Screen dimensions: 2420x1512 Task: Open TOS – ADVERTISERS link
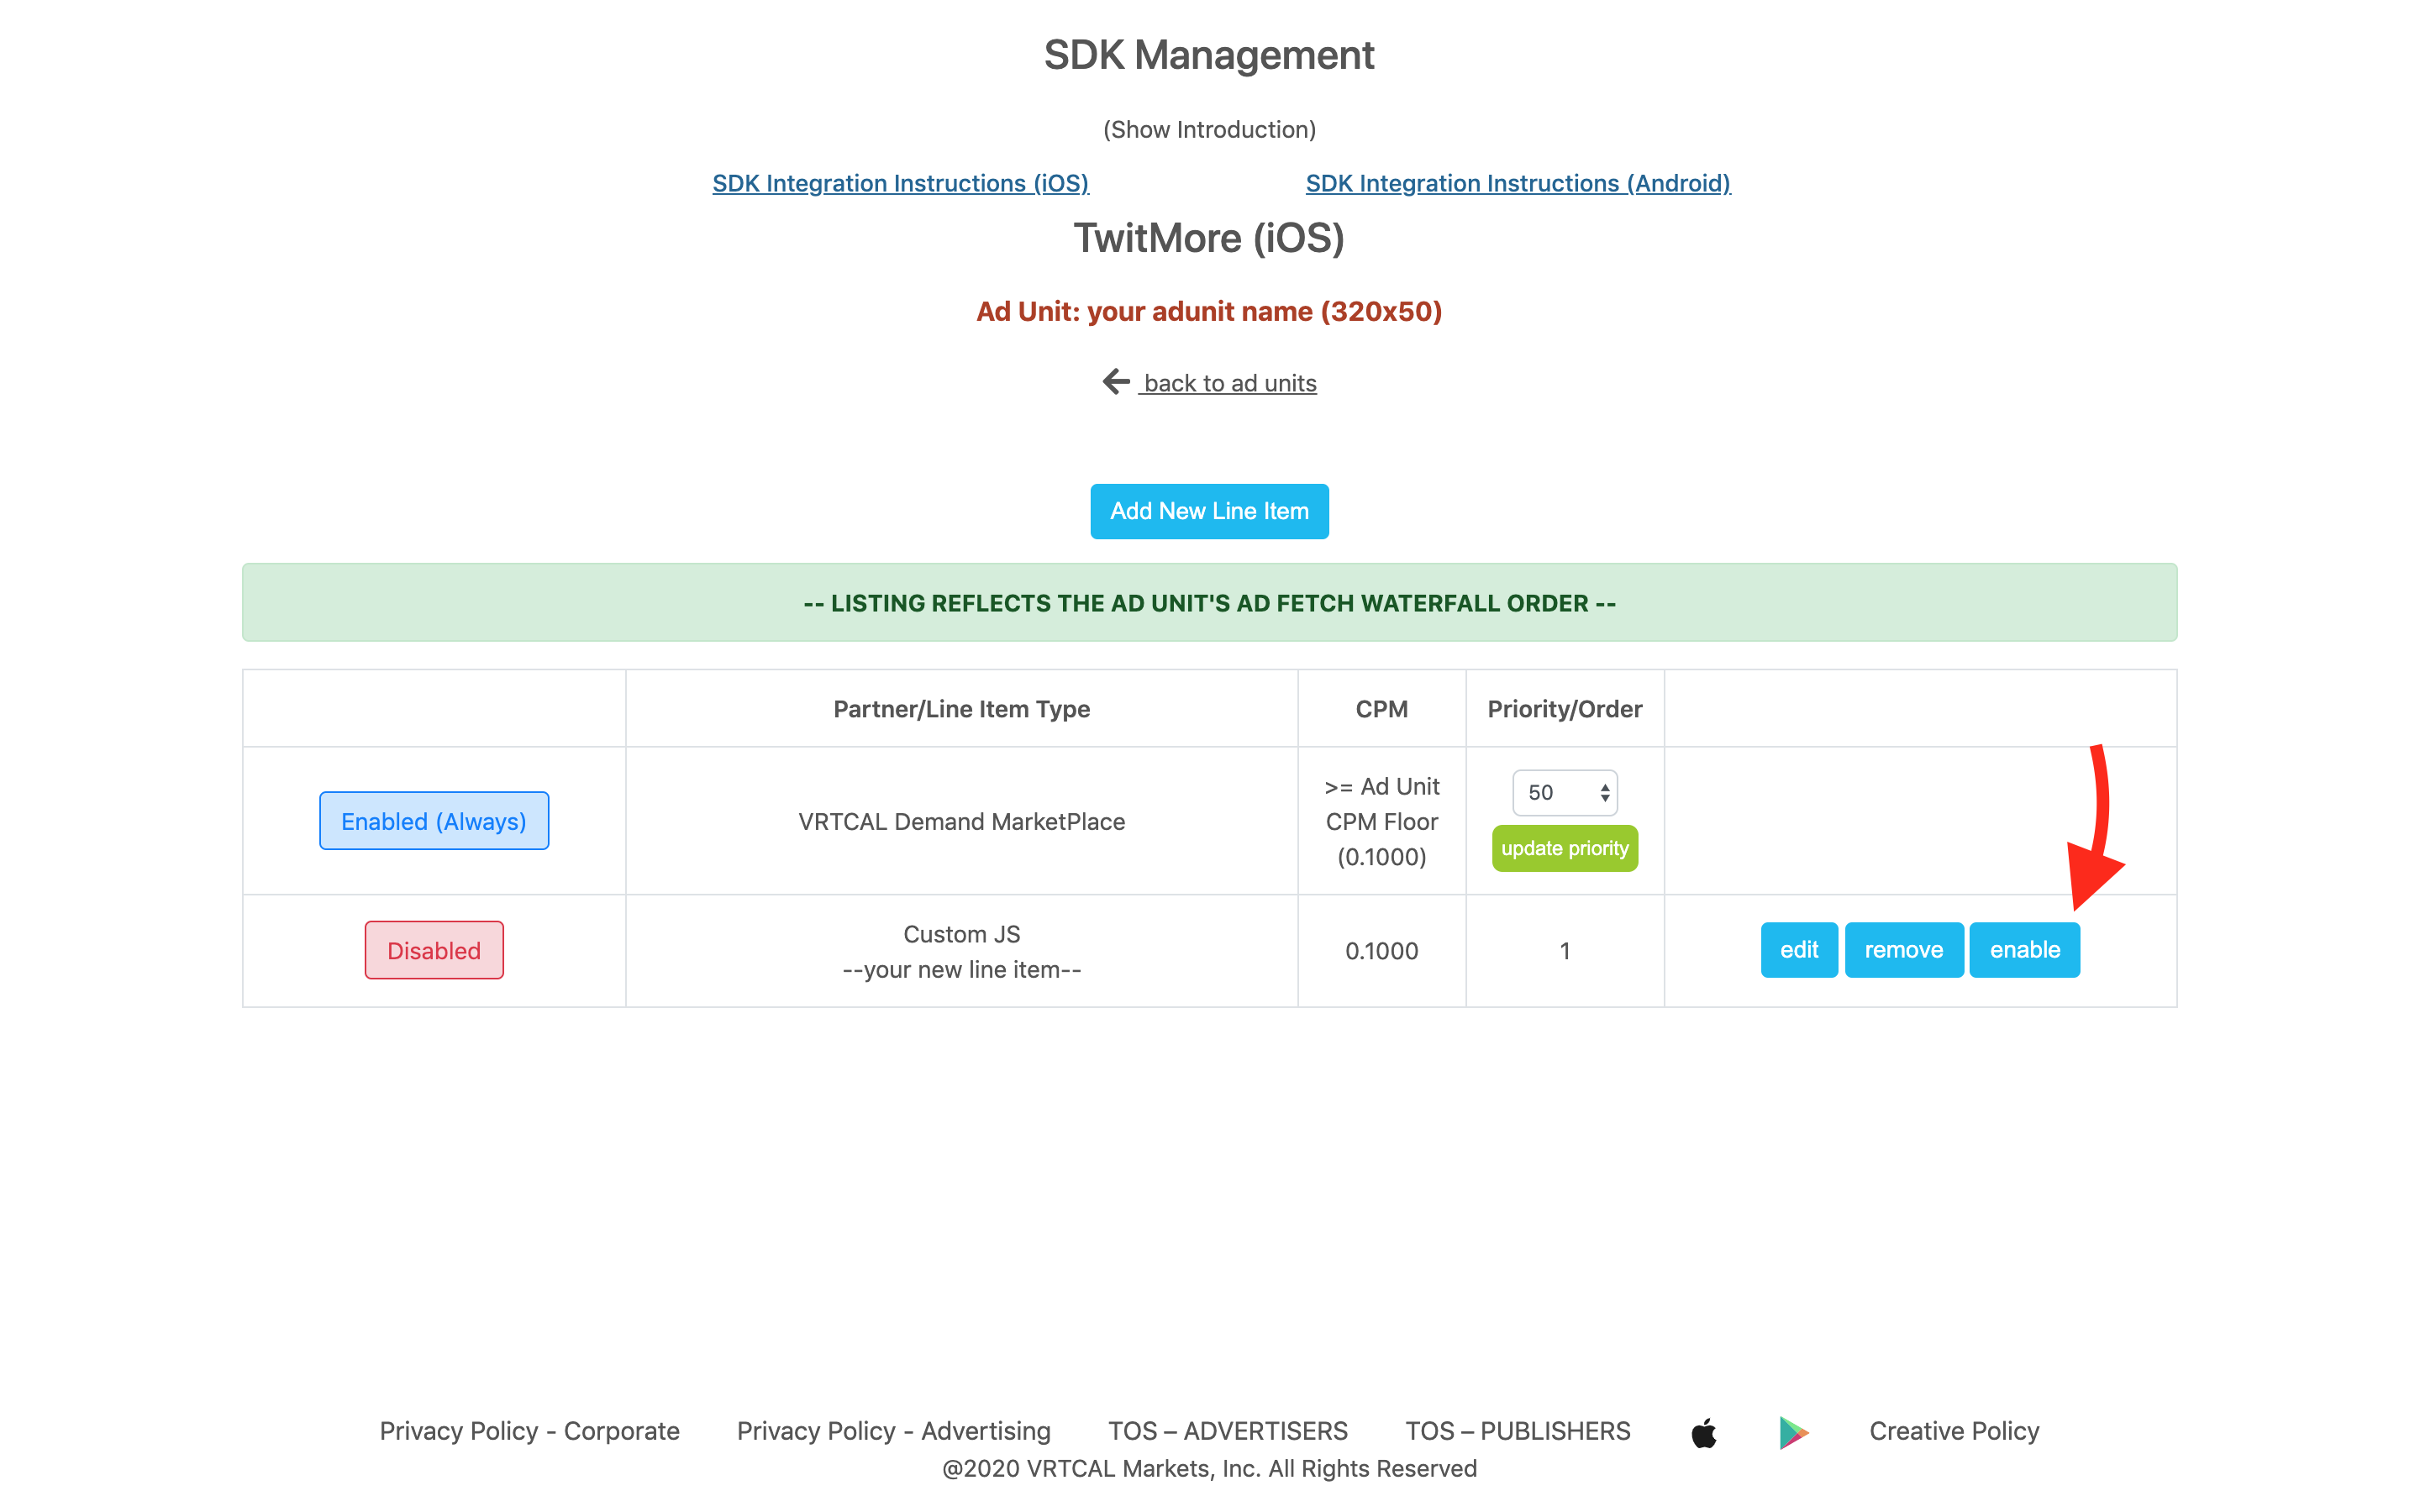click(1227, 1431)
